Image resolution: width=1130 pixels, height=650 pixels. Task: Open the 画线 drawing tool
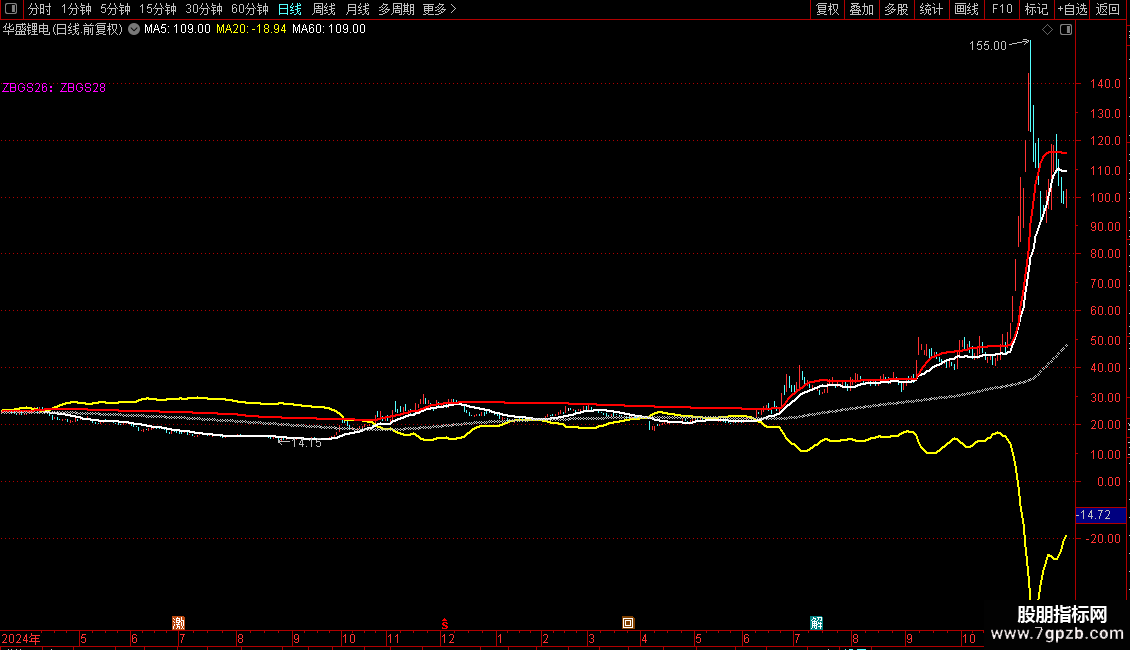click(966, 9)
